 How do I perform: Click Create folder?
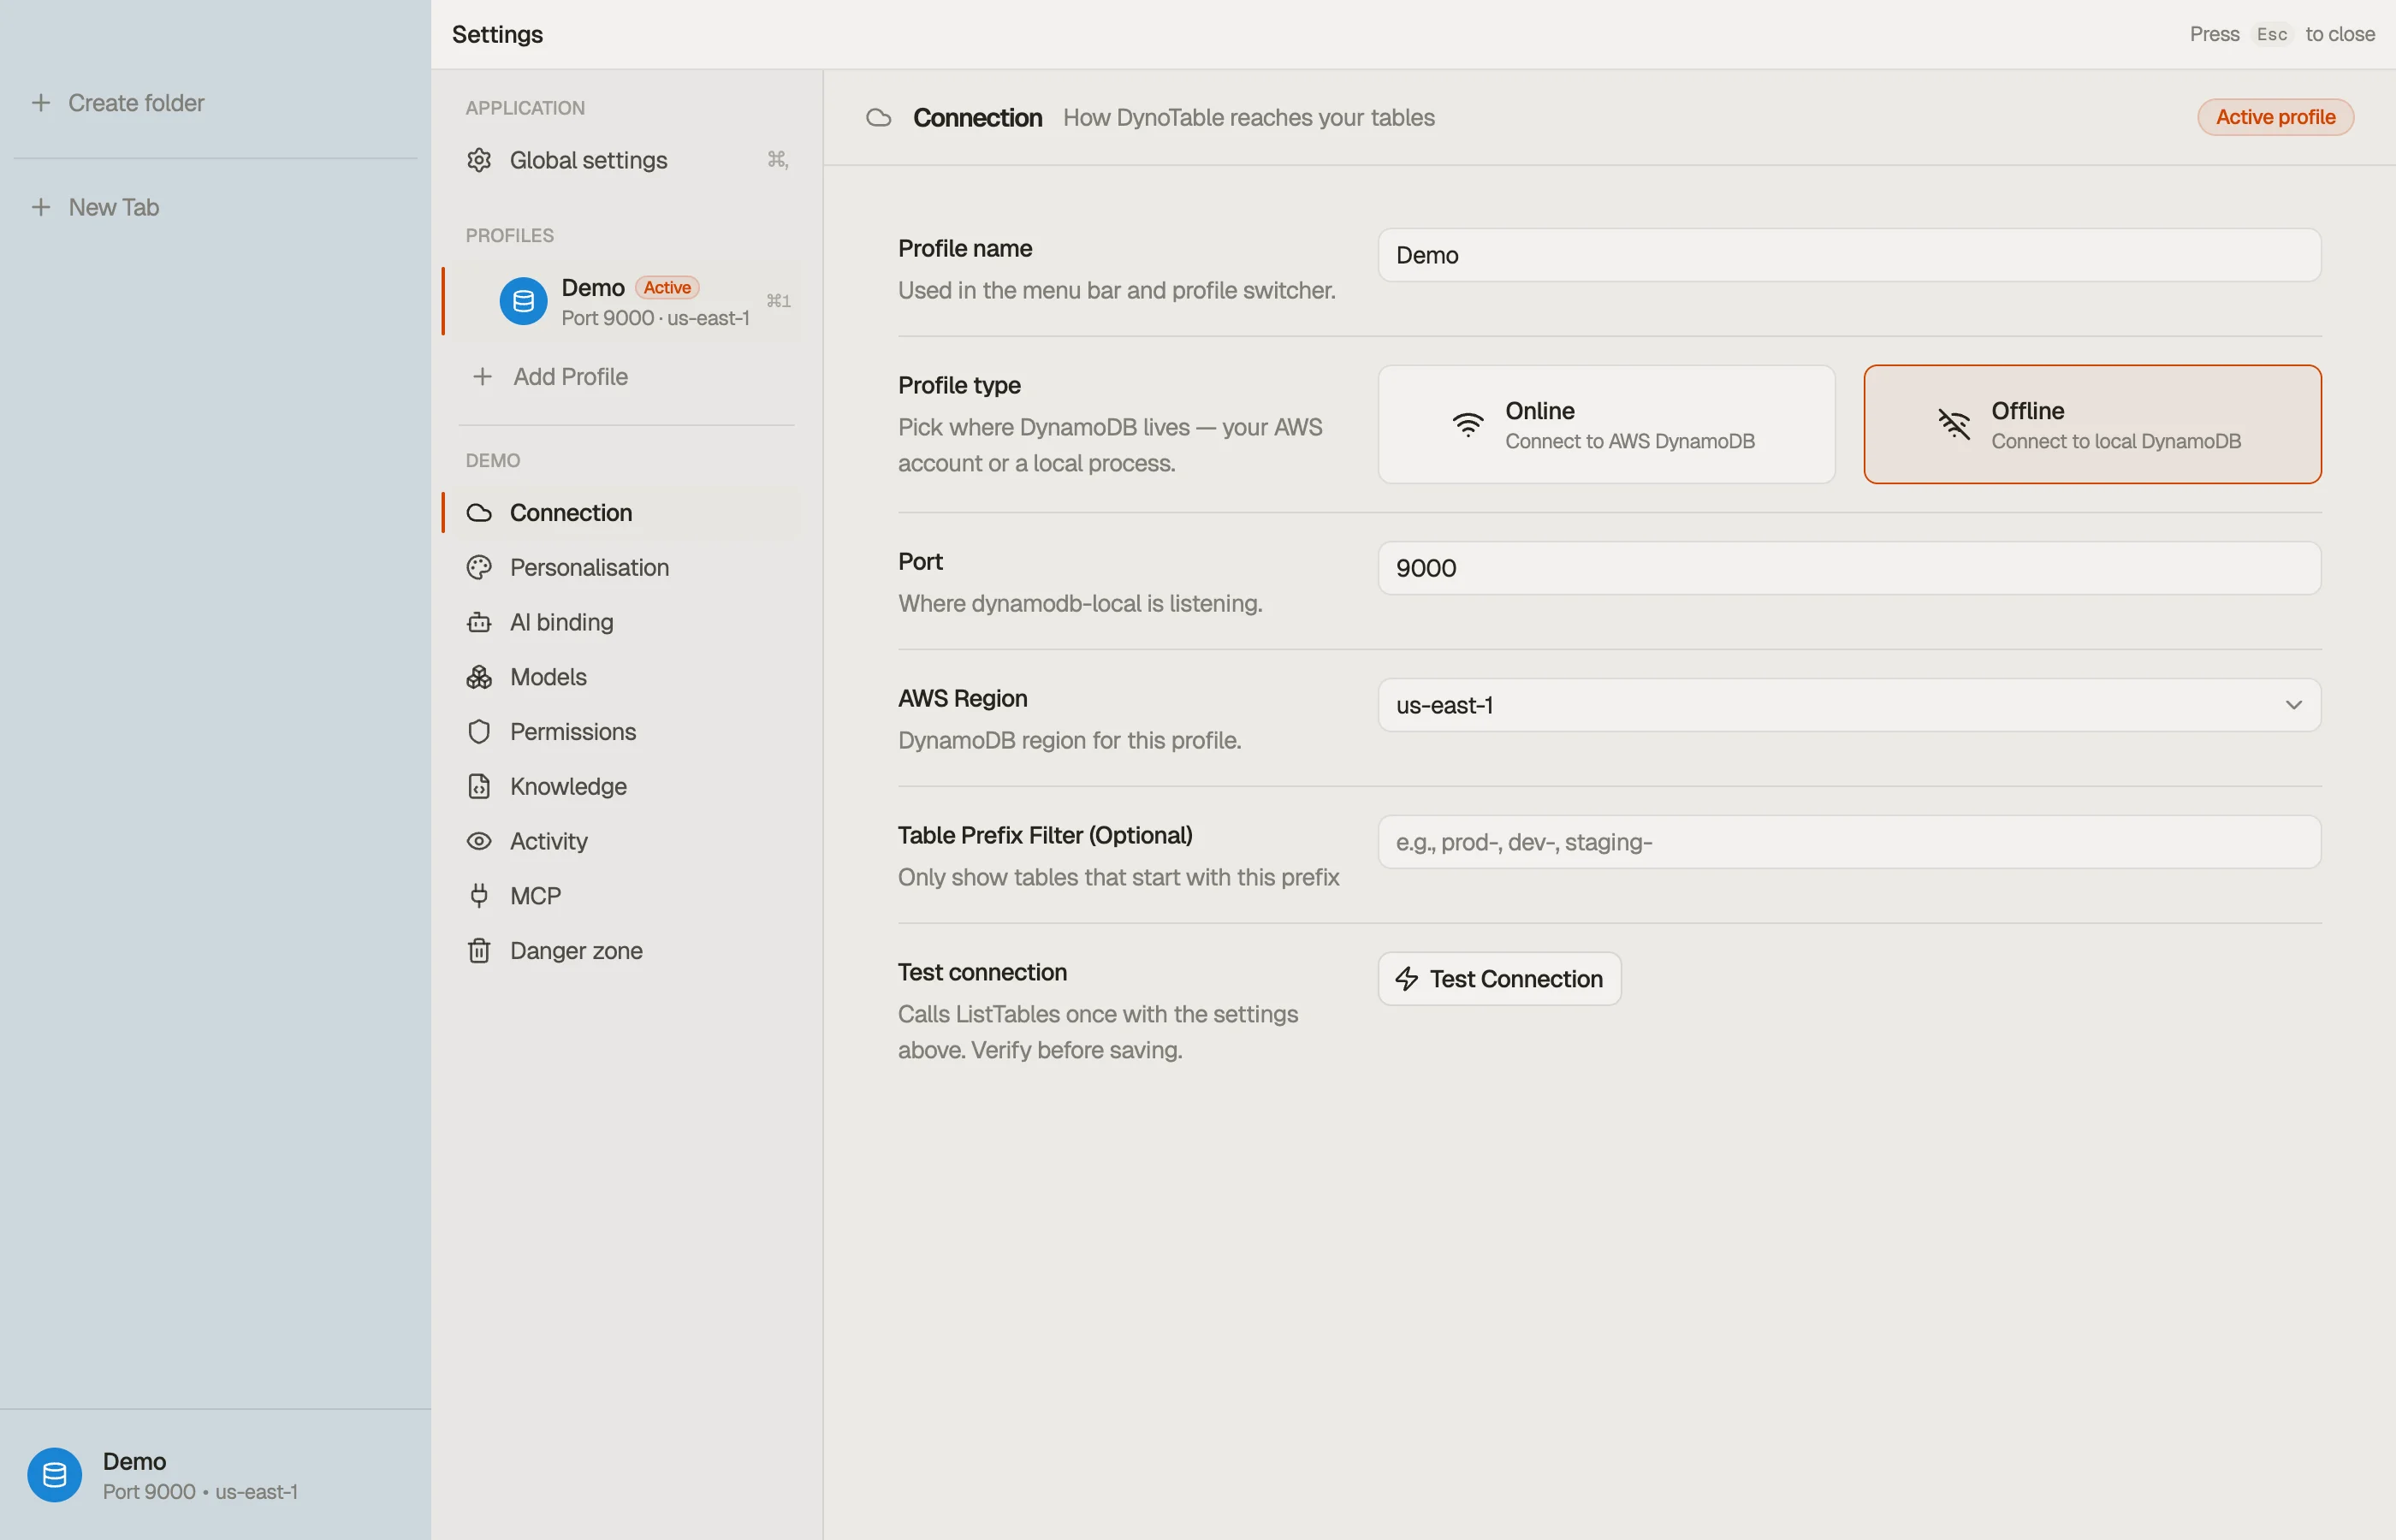tap(136, 103)
